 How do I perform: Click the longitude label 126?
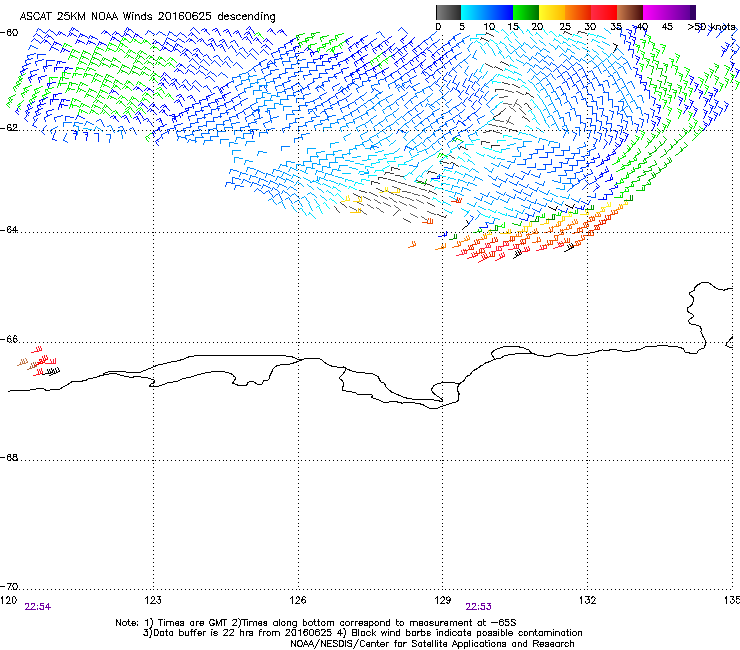pos(298,599)
